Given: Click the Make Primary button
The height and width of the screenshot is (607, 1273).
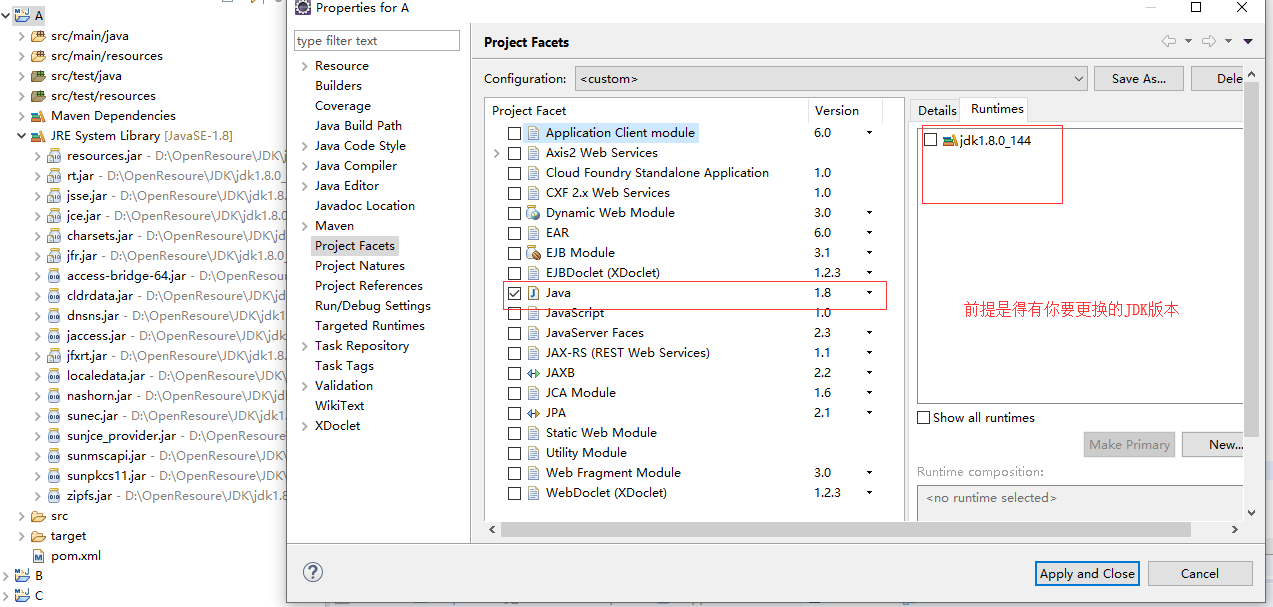Looking at the screenshot, I should click(1129, 445).
